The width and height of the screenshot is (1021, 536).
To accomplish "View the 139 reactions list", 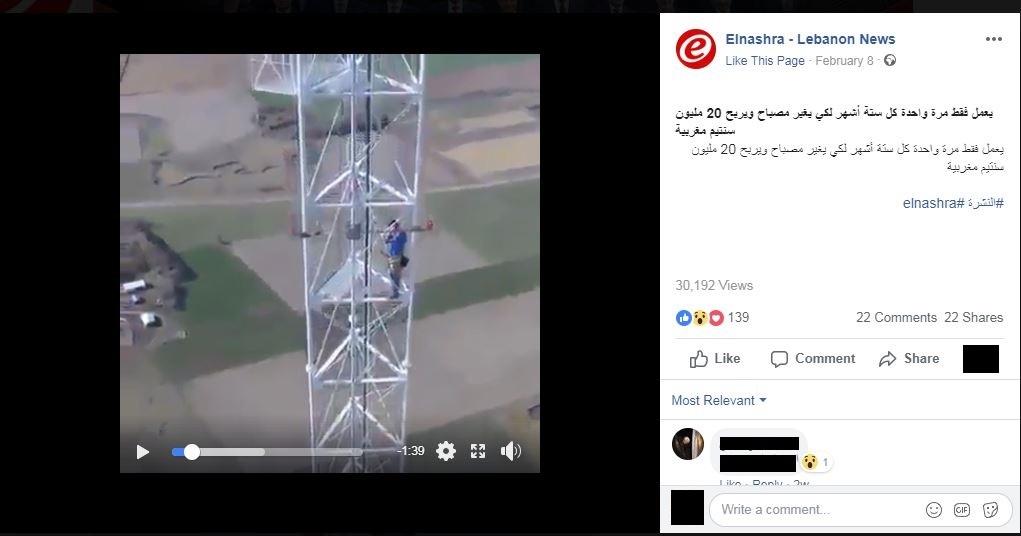I will [x=712, y=318].
